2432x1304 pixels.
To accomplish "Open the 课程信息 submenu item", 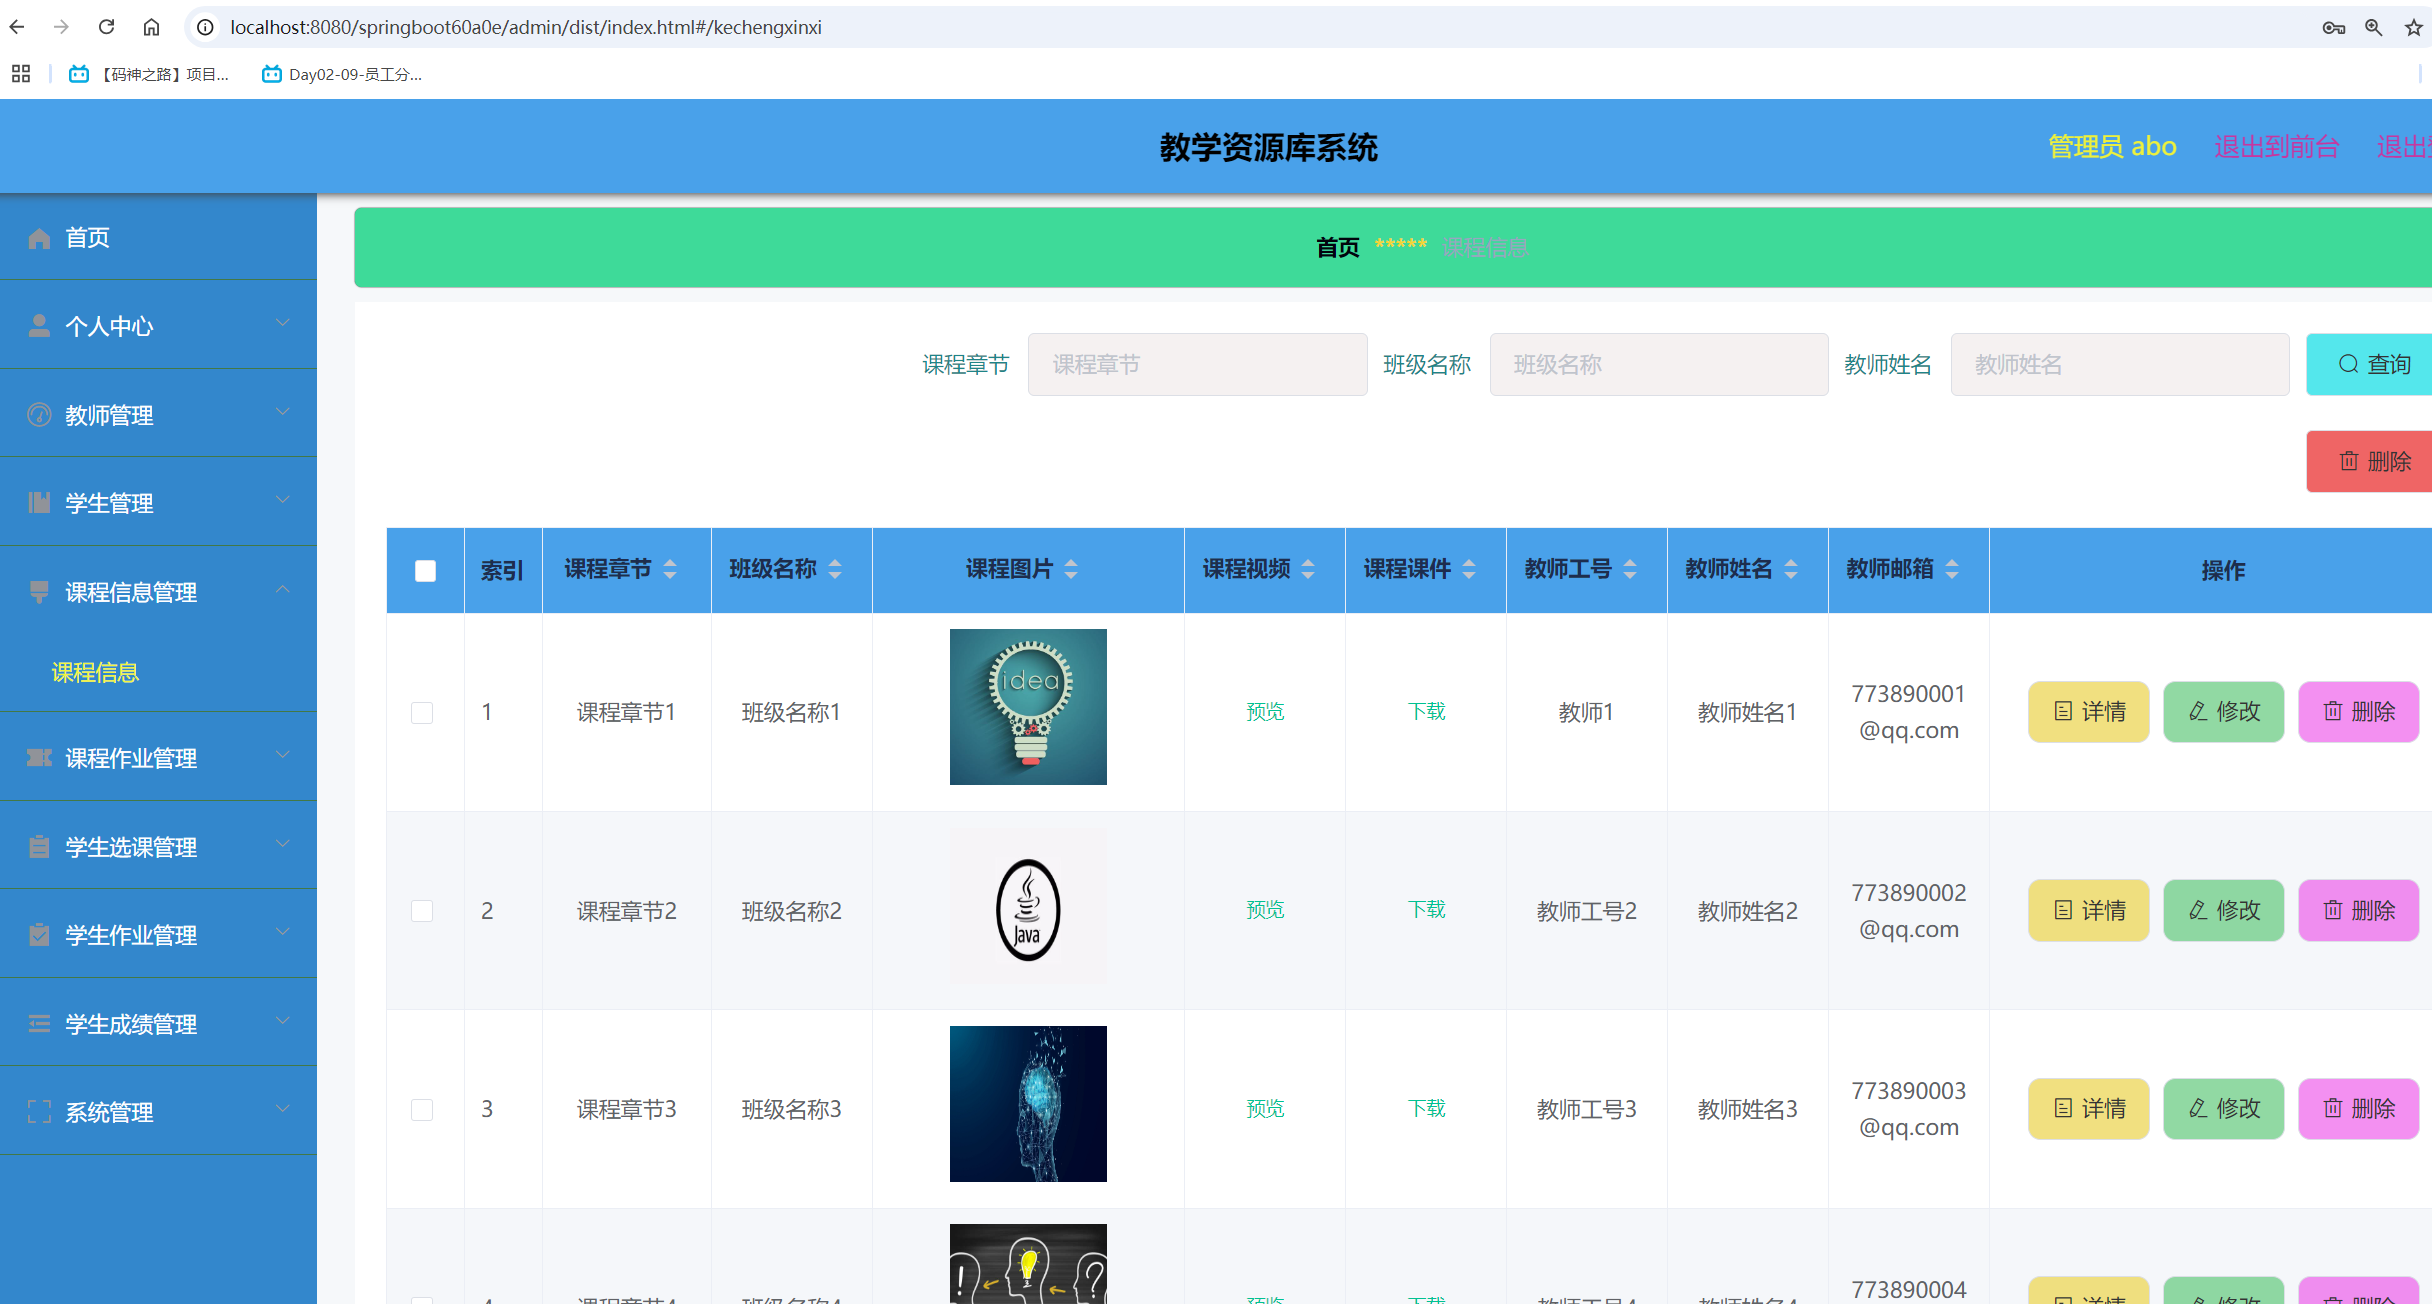I will coord(95,672).
